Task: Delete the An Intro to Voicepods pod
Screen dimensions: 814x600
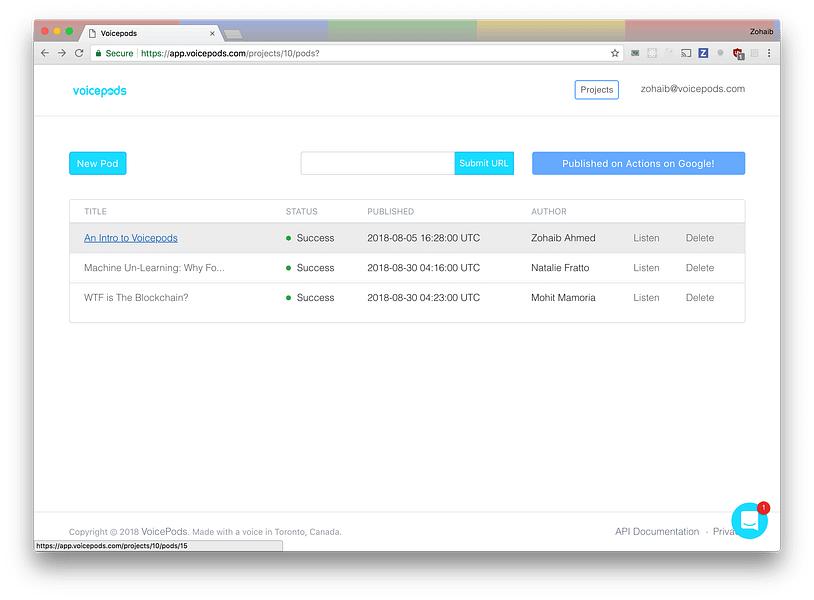Action: tap(700, 238)
